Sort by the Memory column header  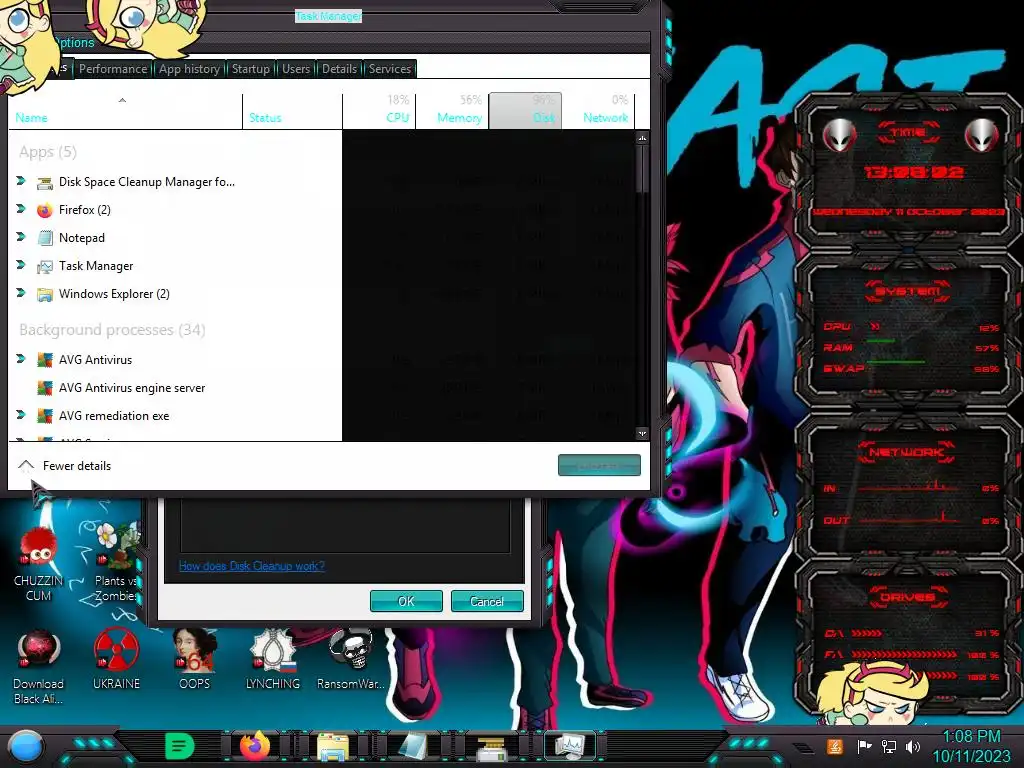(453, 110)
